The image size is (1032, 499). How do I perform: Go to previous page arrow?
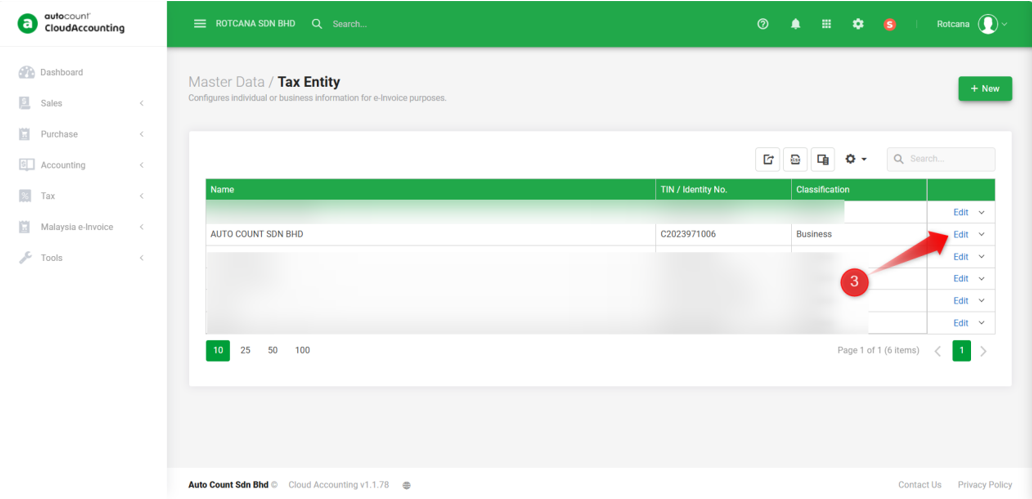938,351
